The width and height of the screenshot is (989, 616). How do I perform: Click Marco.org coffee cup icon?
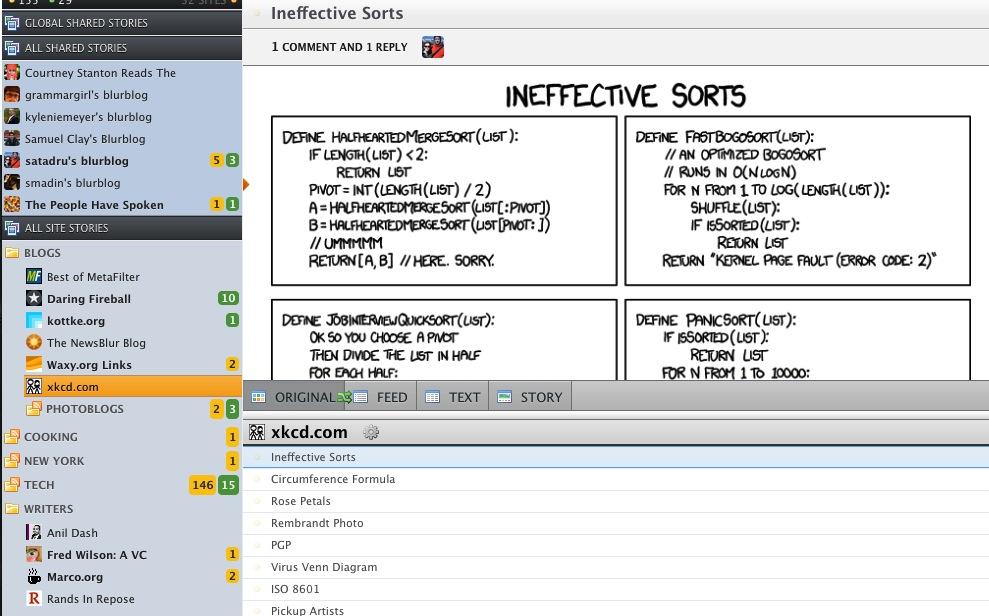[34, 577]
